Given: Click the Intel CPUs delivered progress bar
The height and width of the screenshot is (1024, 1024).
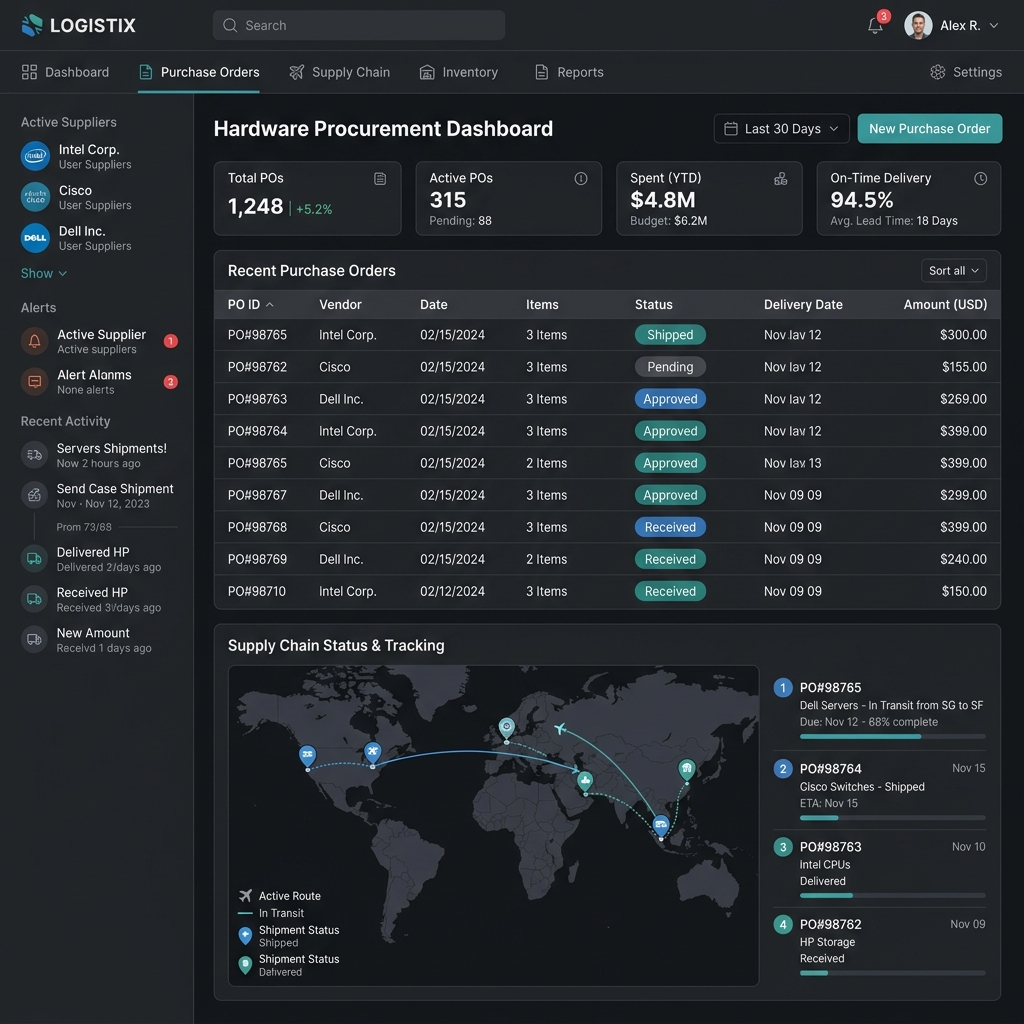Looking at the screenshot, I should 892,895.
